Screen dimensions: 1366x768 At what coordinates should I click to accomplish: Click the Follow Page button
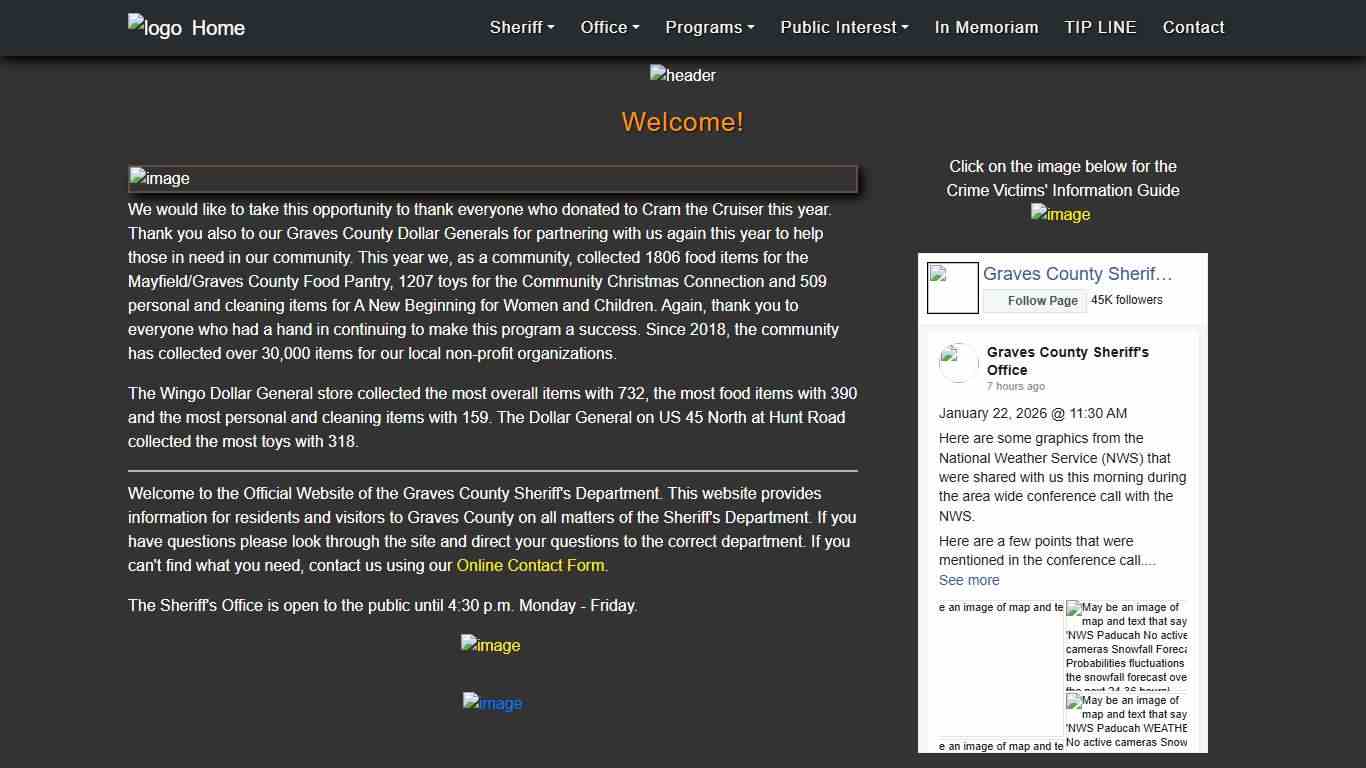point(1035,301)
